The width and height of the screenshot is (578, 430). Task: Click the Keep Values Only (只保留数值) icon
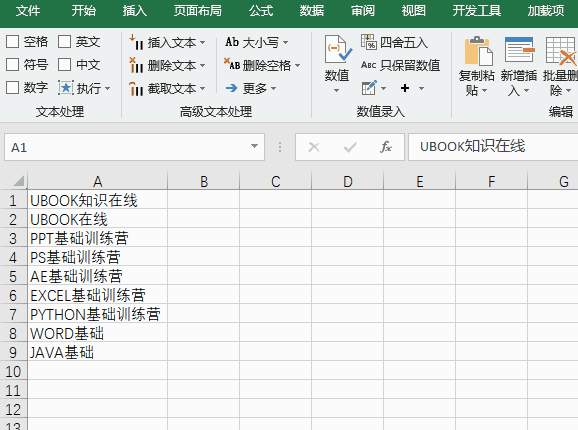click(x=369, y=65)
